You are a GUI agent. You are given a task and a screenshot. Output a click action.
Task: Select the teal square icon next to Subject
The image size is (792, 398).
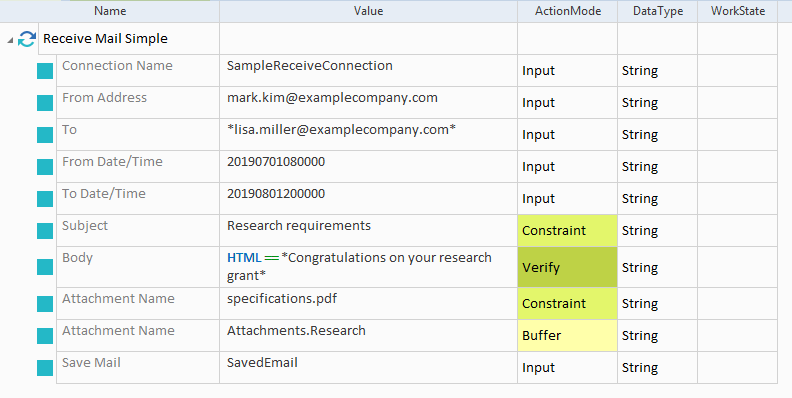[45, 231]
